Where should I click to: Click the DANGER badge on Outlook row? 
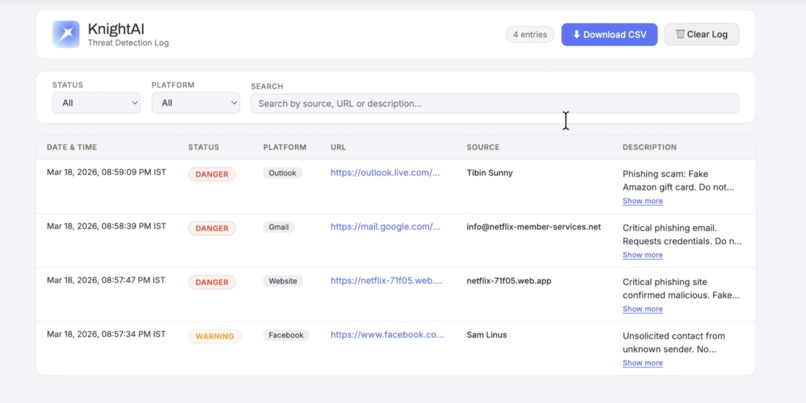[212, 174]
